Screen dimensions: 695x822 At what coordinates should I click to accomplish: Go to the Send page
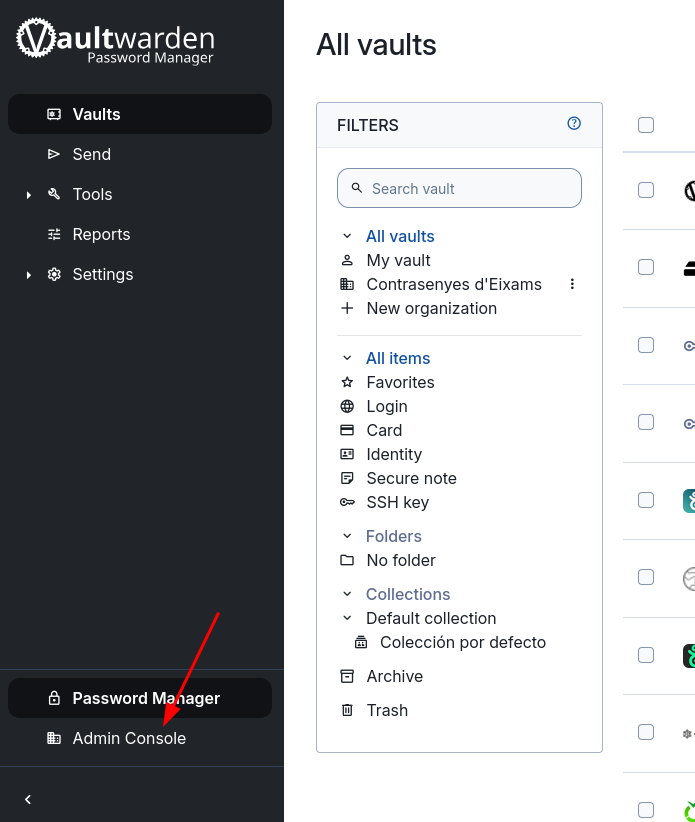tap(140, 154)
